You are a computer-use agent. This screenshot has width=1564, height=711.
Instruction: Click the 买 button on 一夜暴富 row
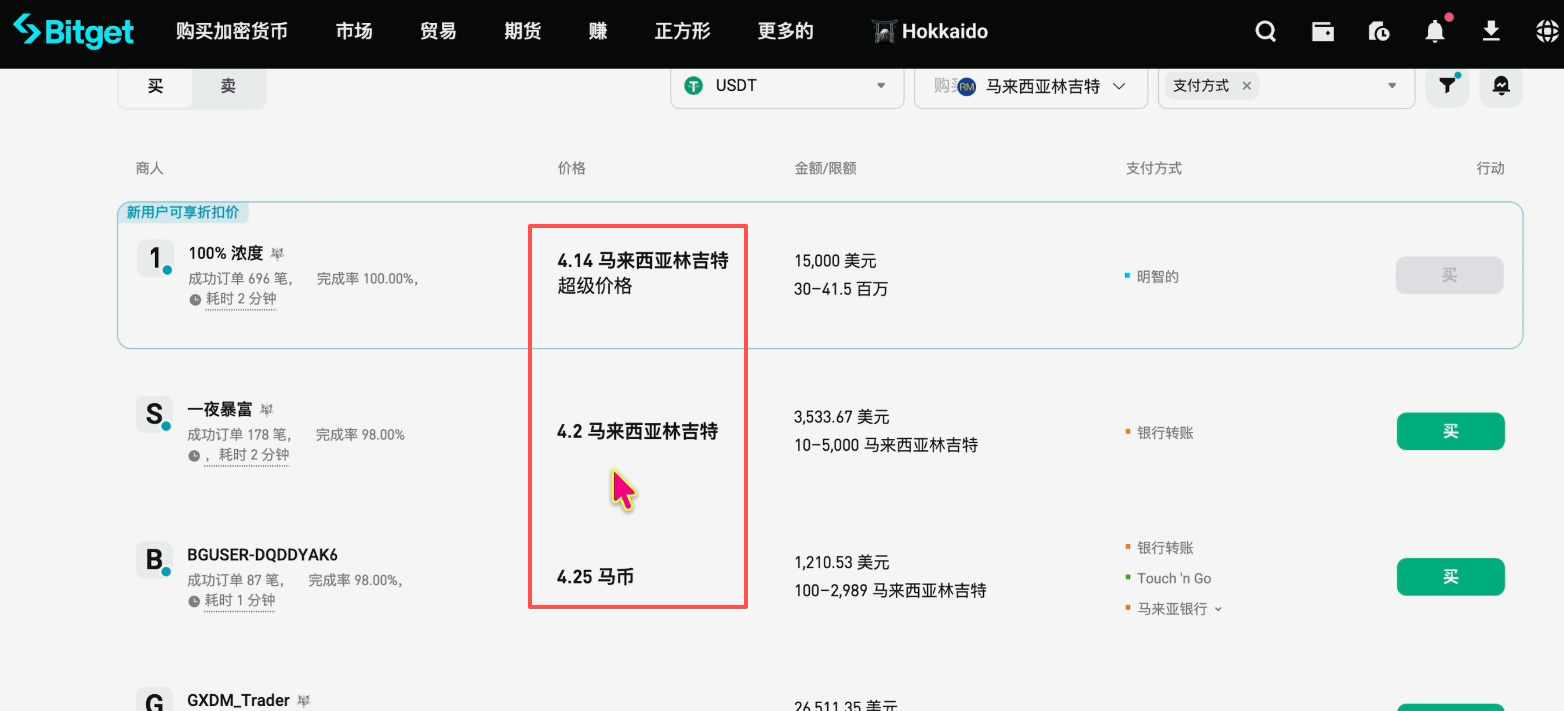point(1450,431)
